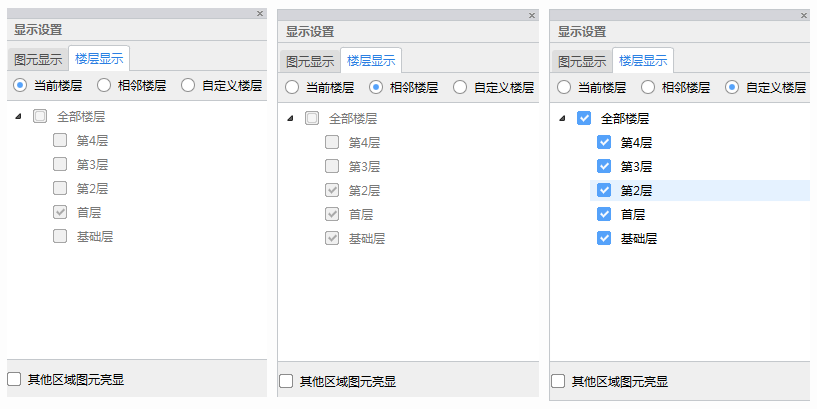This screenshot has width=817, height=409.
Task: Choose 相邻楼层 radio in right panel
Action: [x=648, y=87]
